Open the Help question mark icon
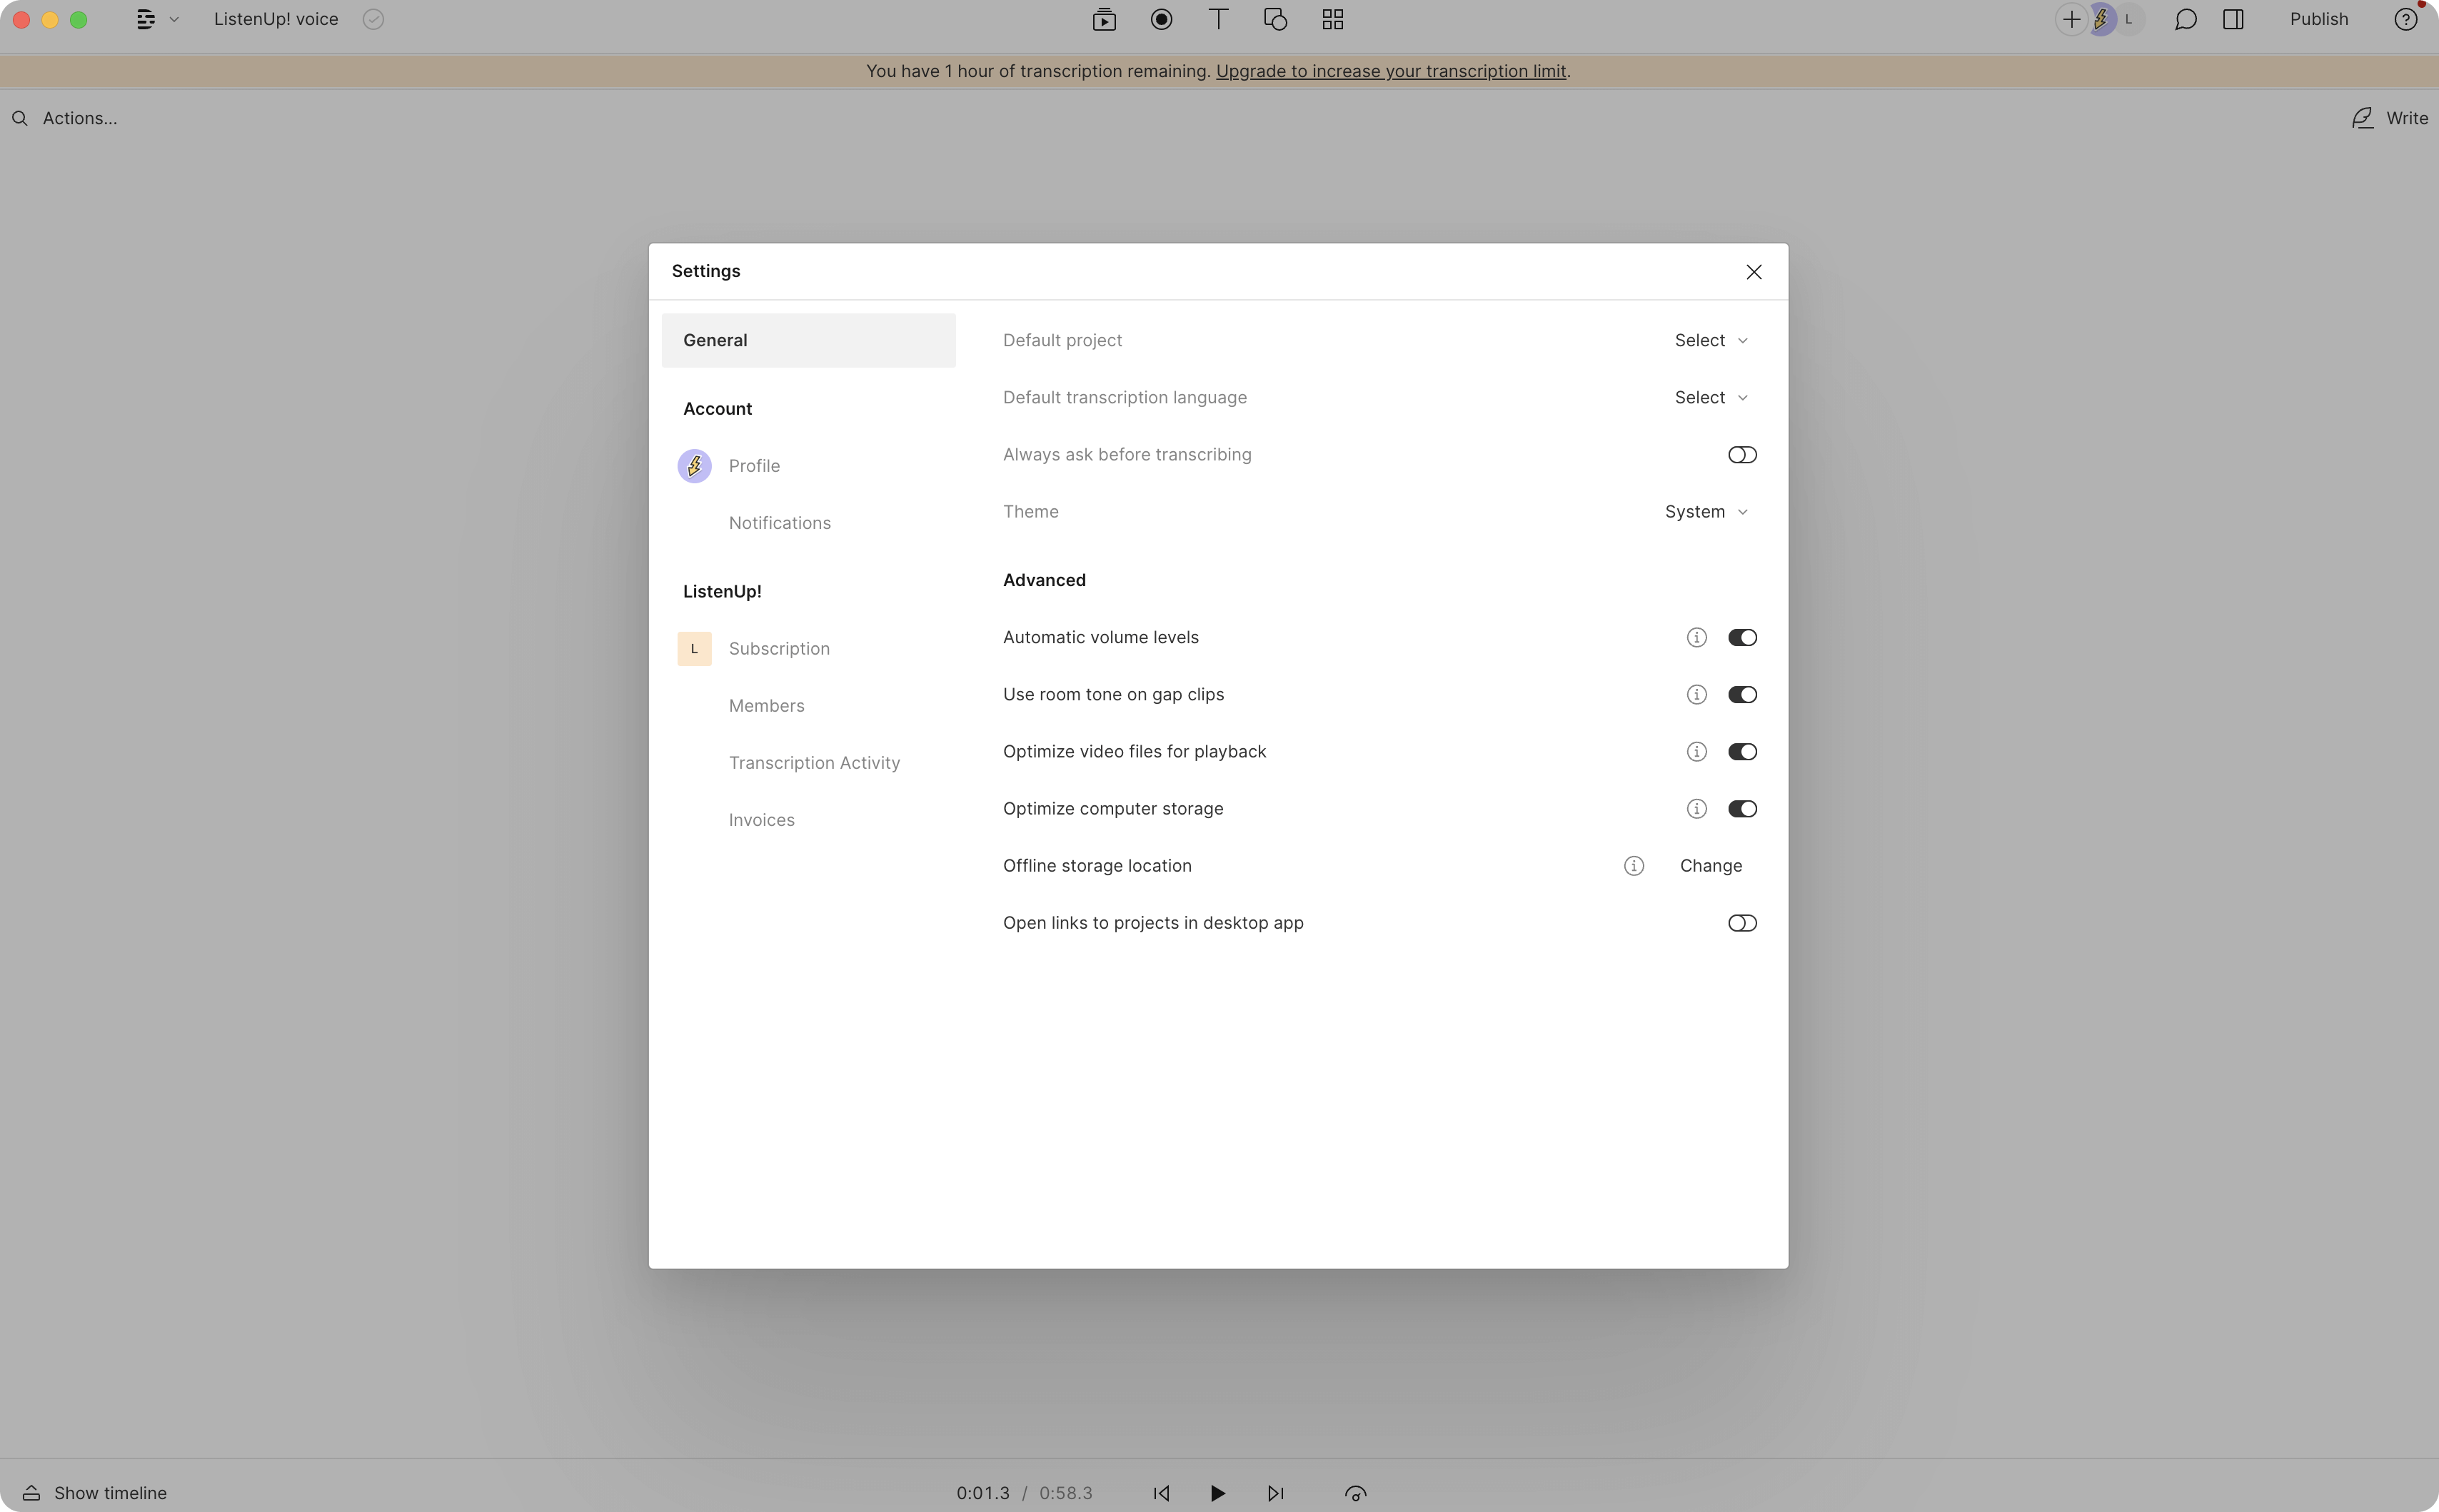 pos(2405,19)
